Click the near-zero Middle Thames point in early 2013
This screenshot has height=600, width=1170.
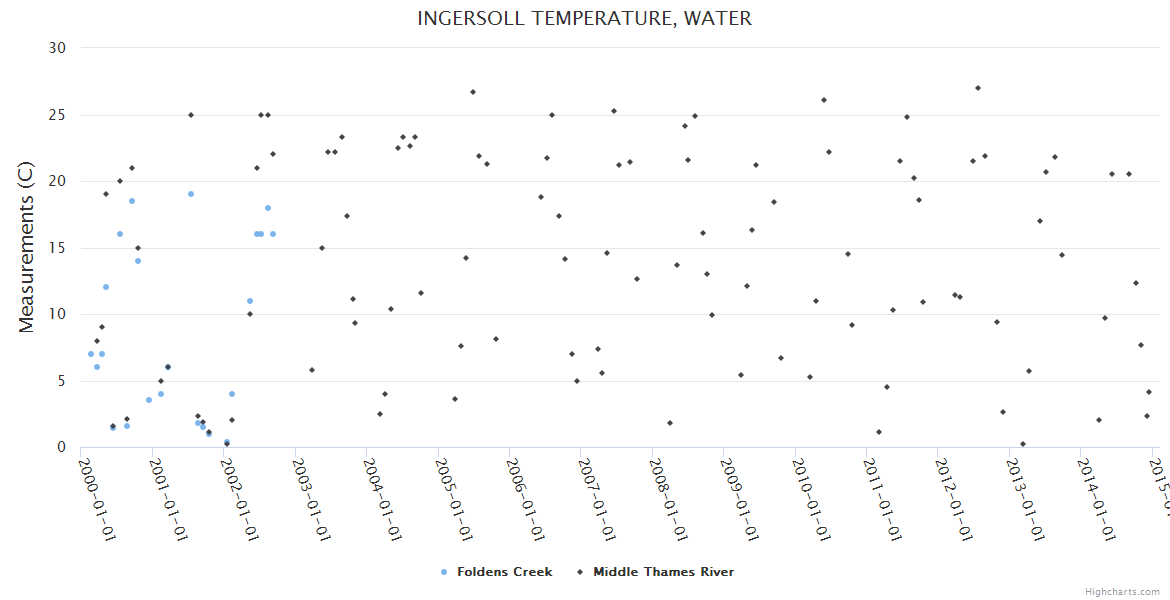pos(1023,444)
